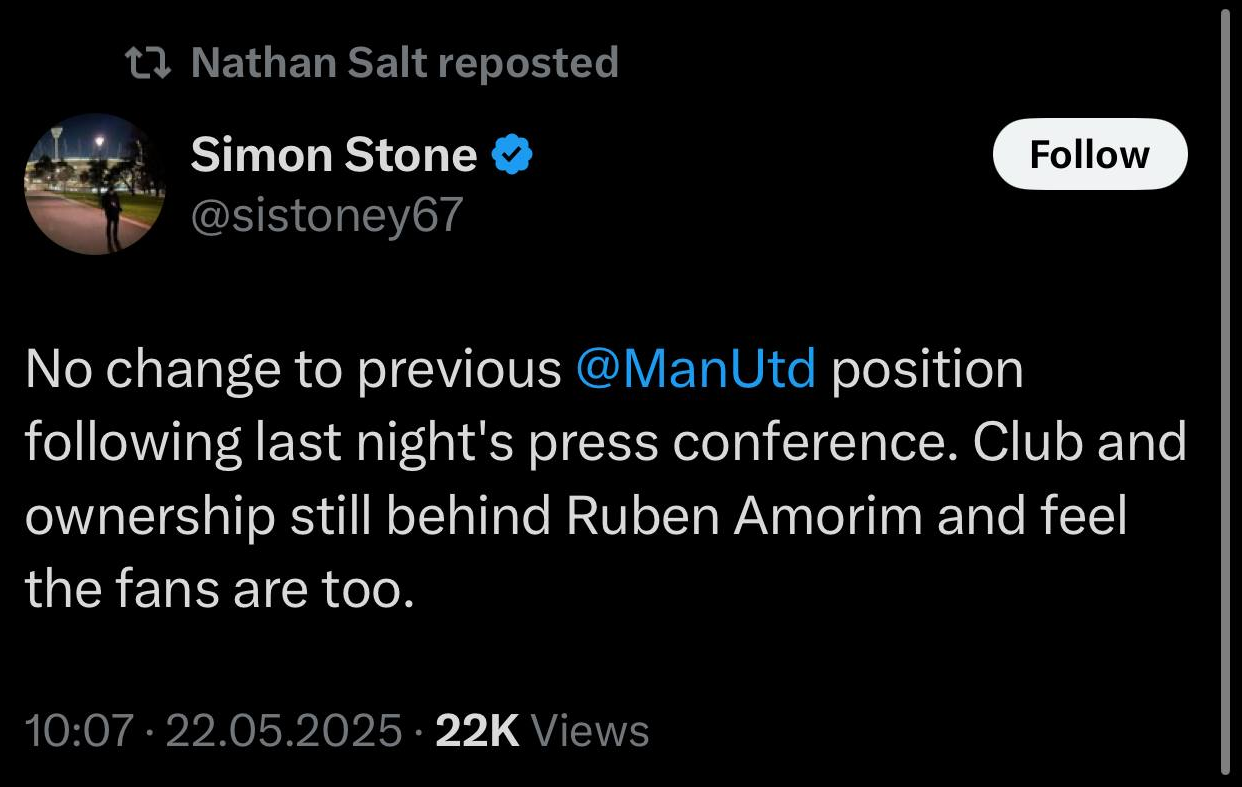The image size is (1242, 787).
Task: Click the Simon Stone display name
Action: [x=334, y=156]
